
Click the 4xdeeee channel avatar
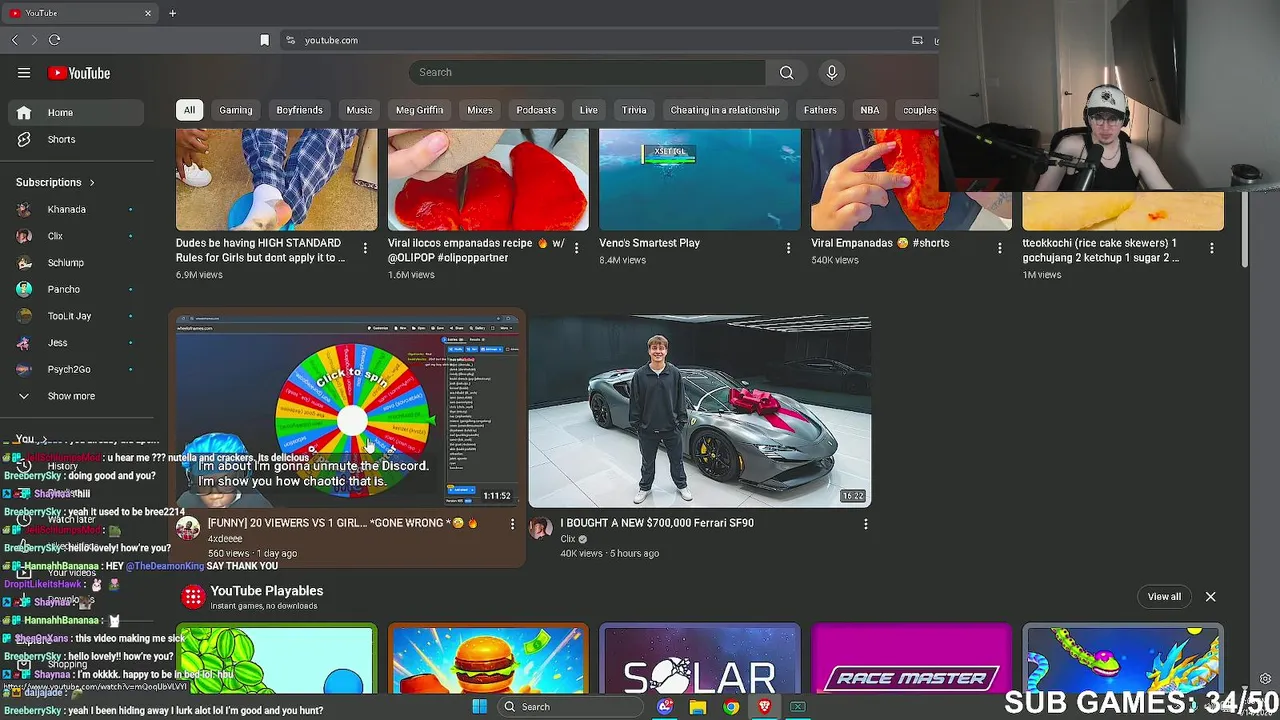point(188,529)
